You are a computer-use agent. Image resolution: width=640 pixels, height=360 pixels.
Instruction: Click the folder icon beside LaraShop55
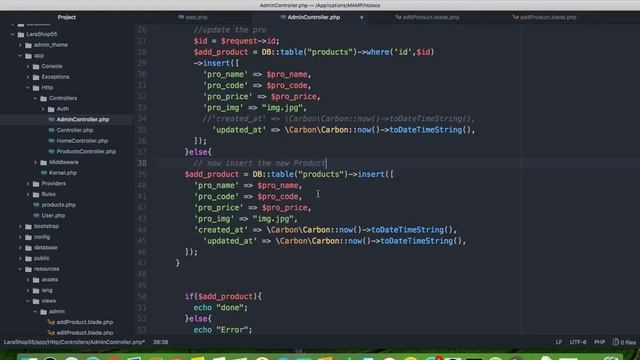pos(21,34)
